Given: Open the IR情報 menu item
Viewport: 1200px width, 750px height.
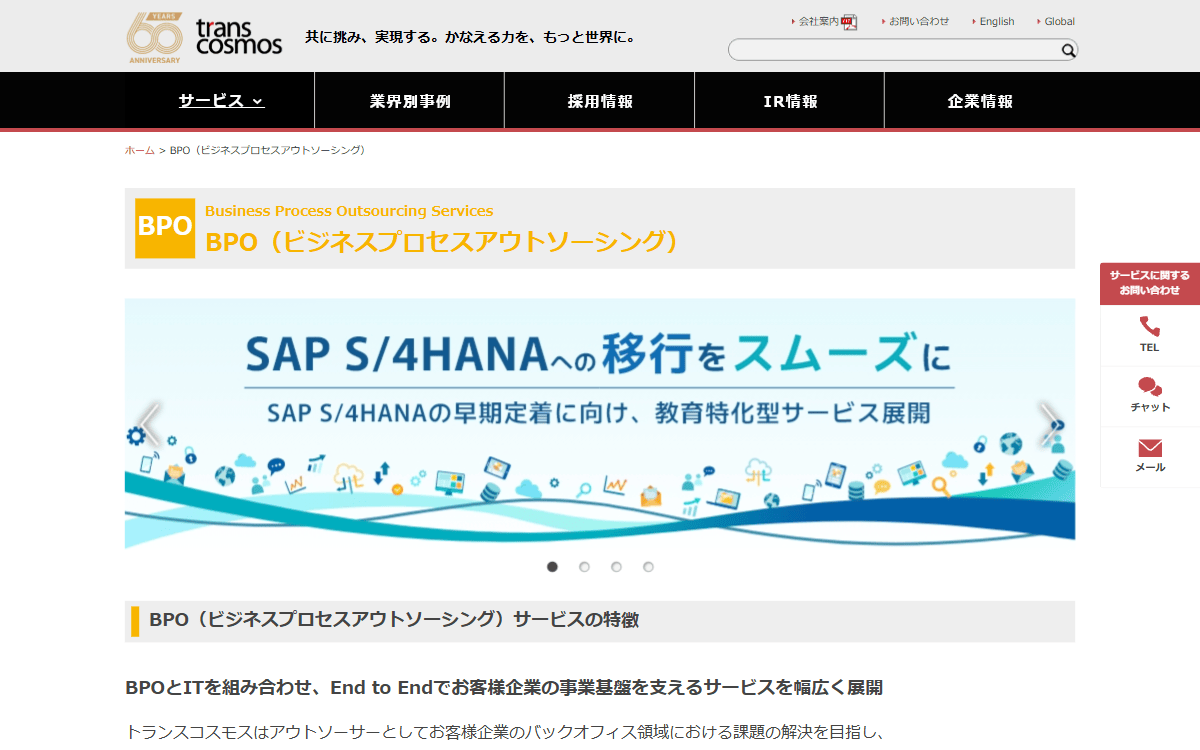Looking at the screenshot, I should pyautogui.click(x=790, y=101).
